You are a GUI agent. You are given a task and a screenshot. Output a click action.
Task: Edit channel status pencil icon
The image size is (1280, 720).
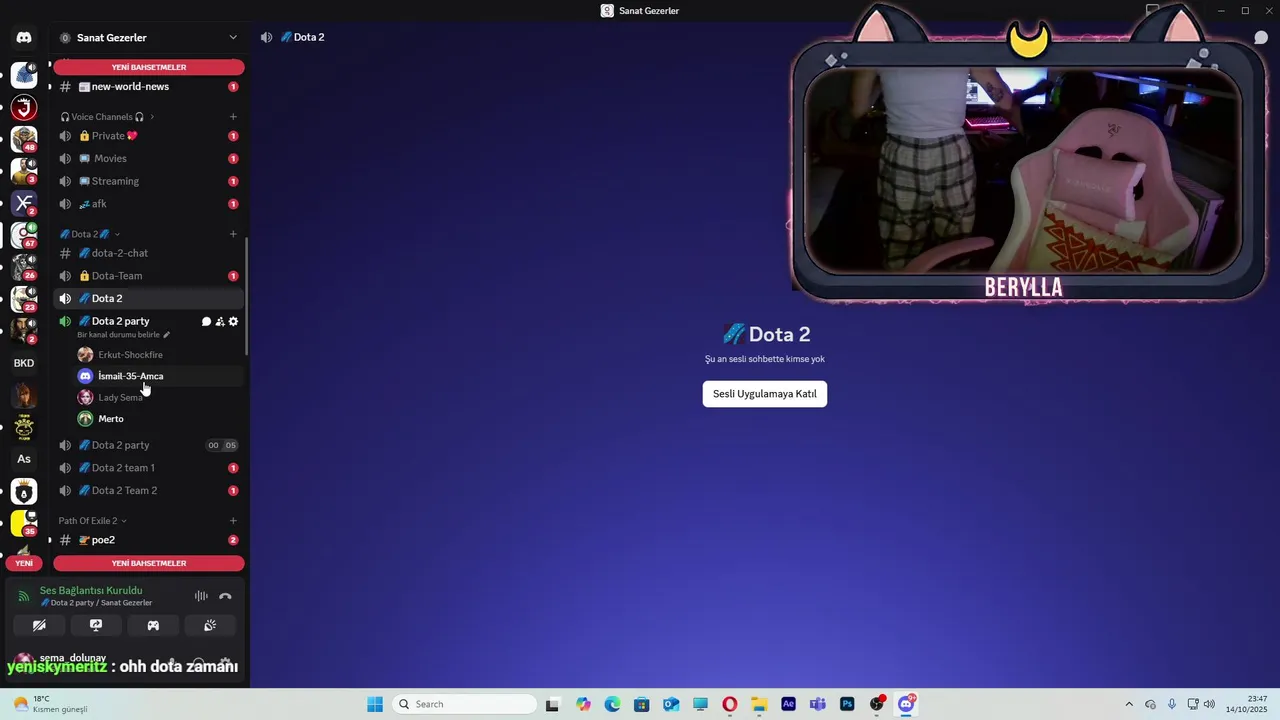pyautogui.click(x=167, y=335)
